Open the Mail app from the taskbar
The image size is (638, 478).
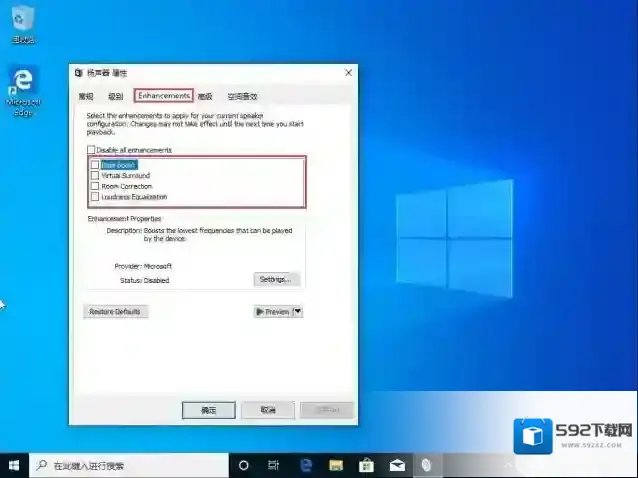(x=396, y=465)
